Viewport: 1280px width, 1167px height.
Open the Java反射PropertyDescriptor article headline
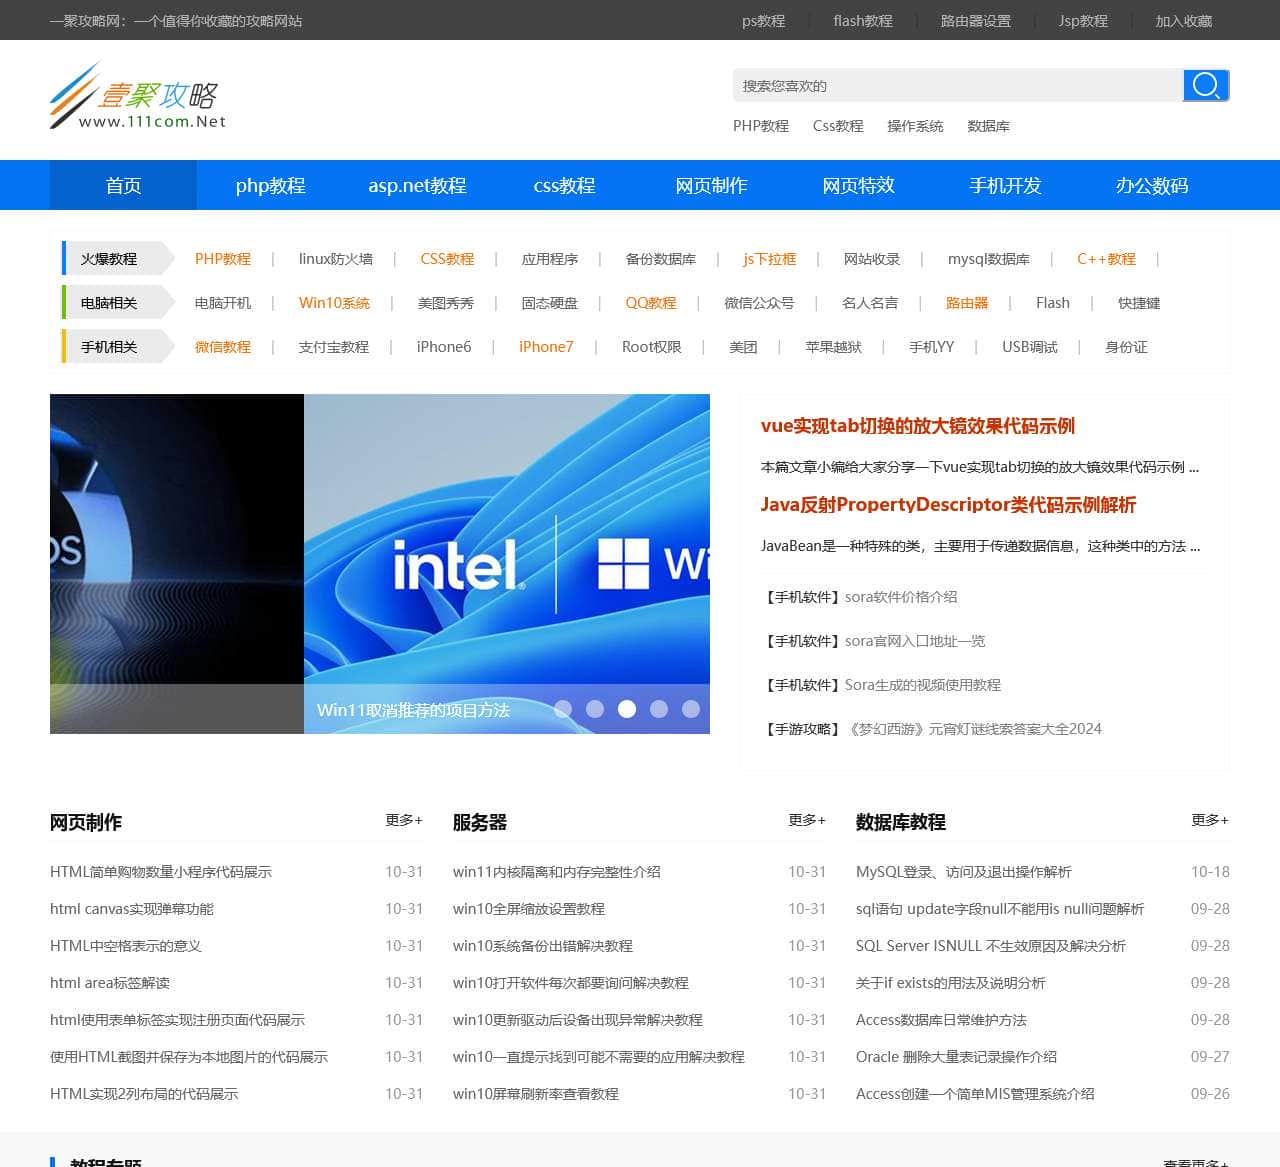(x=948, y=505)
